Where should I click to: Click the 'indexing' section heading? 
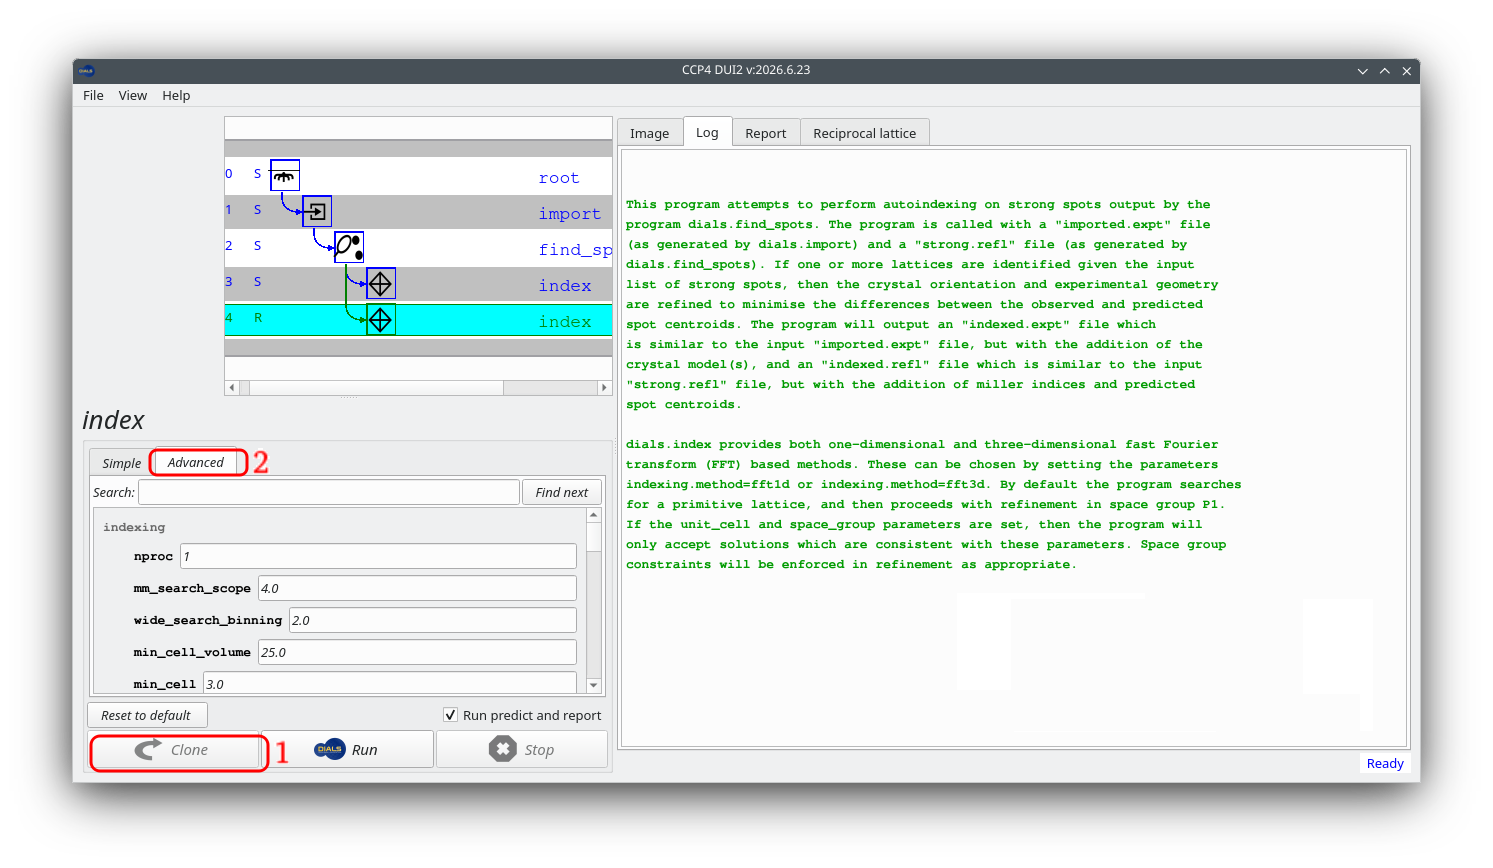tap(134, 527)
